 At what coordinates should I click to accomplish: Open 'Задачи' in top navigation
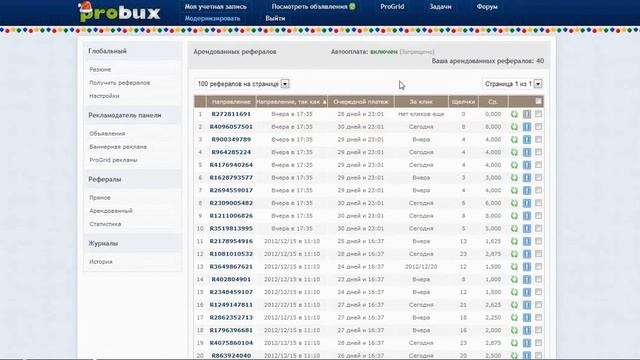pos(440,7)
